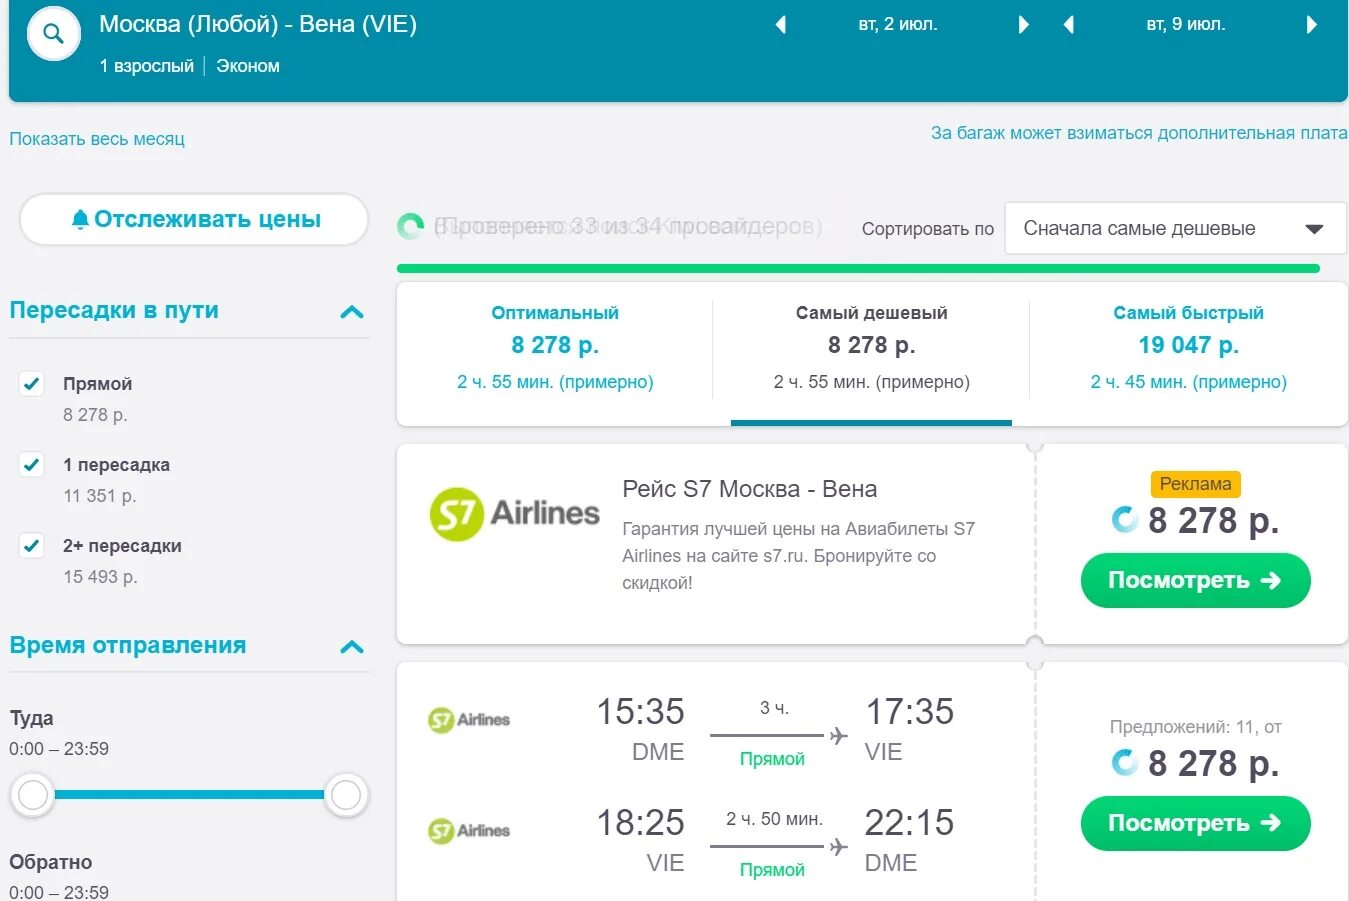
Task: Click the 2 ч. 50 мин. duration
Action: [x=774, y=819]
